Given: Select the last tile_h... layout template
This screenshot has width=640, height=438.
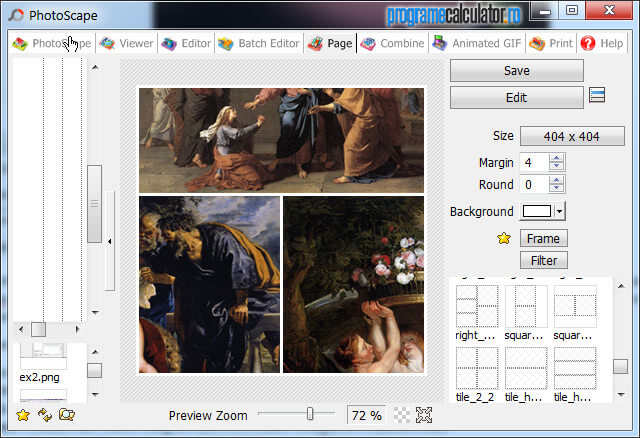Looking at the screenshot, I should click(x=575, y=374).
